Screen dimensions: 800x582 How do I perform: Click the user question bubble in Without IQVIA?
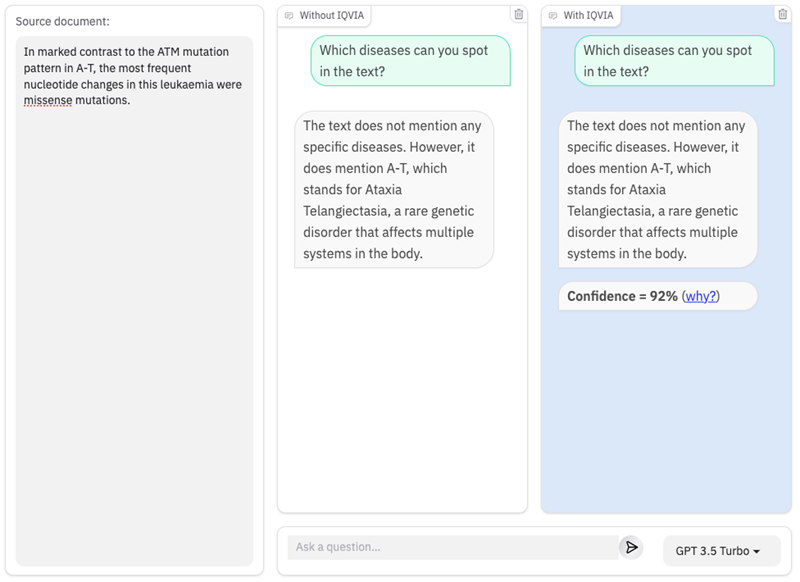411,61
